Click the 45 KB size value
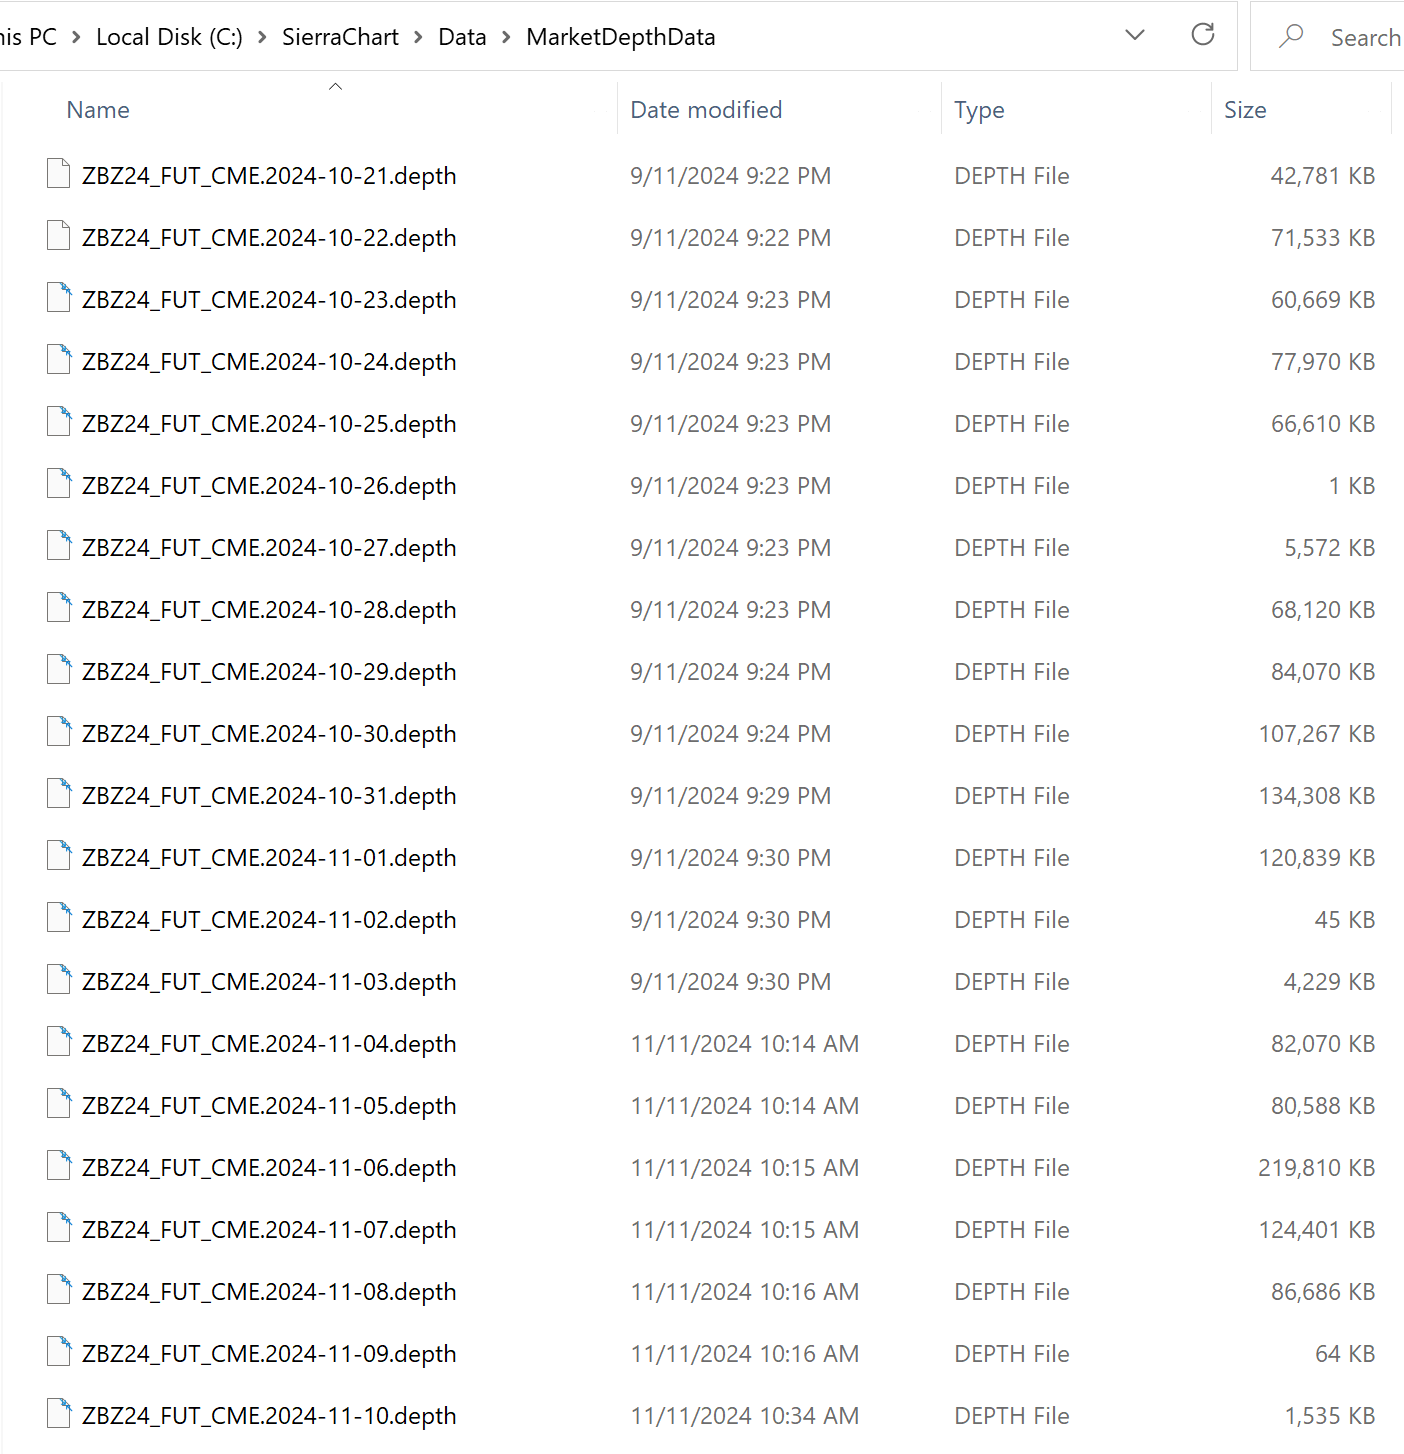1404x1454 pixels. coord(1345,920)
